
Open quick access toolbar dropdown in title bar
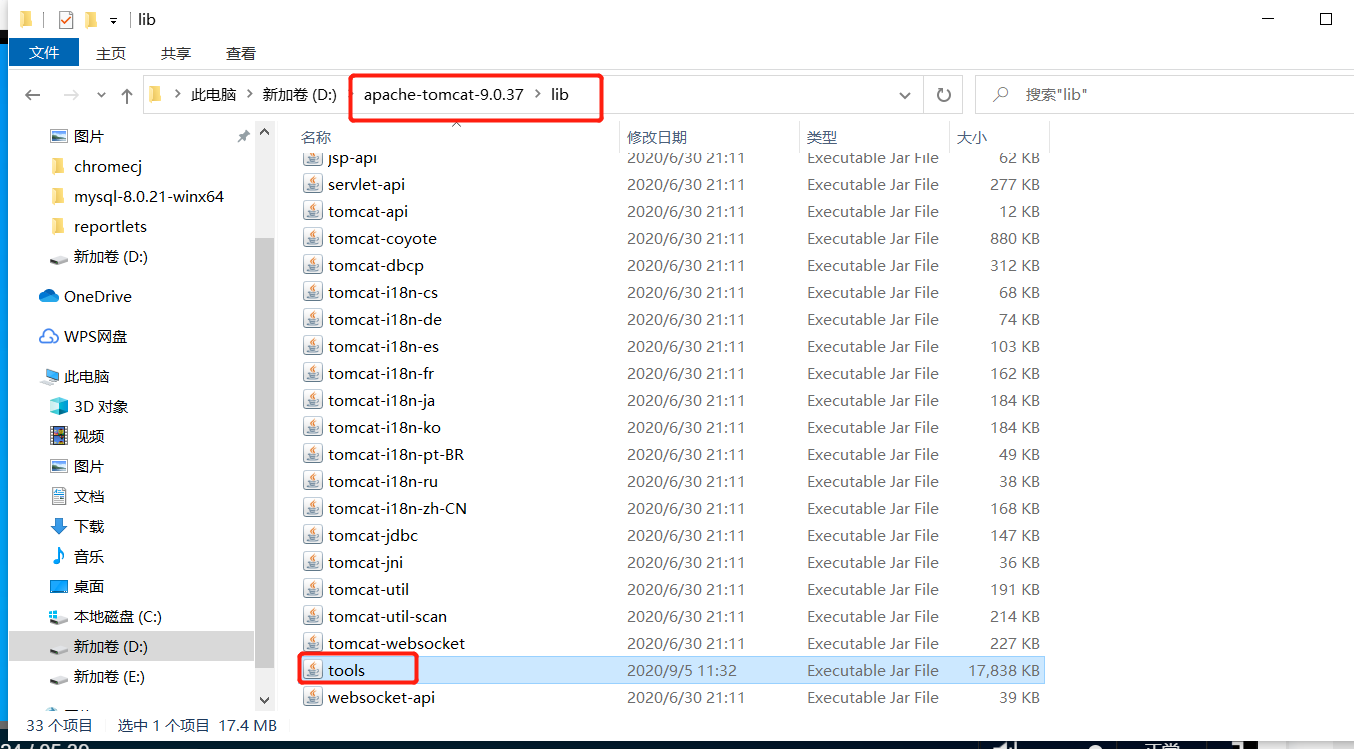113,20
